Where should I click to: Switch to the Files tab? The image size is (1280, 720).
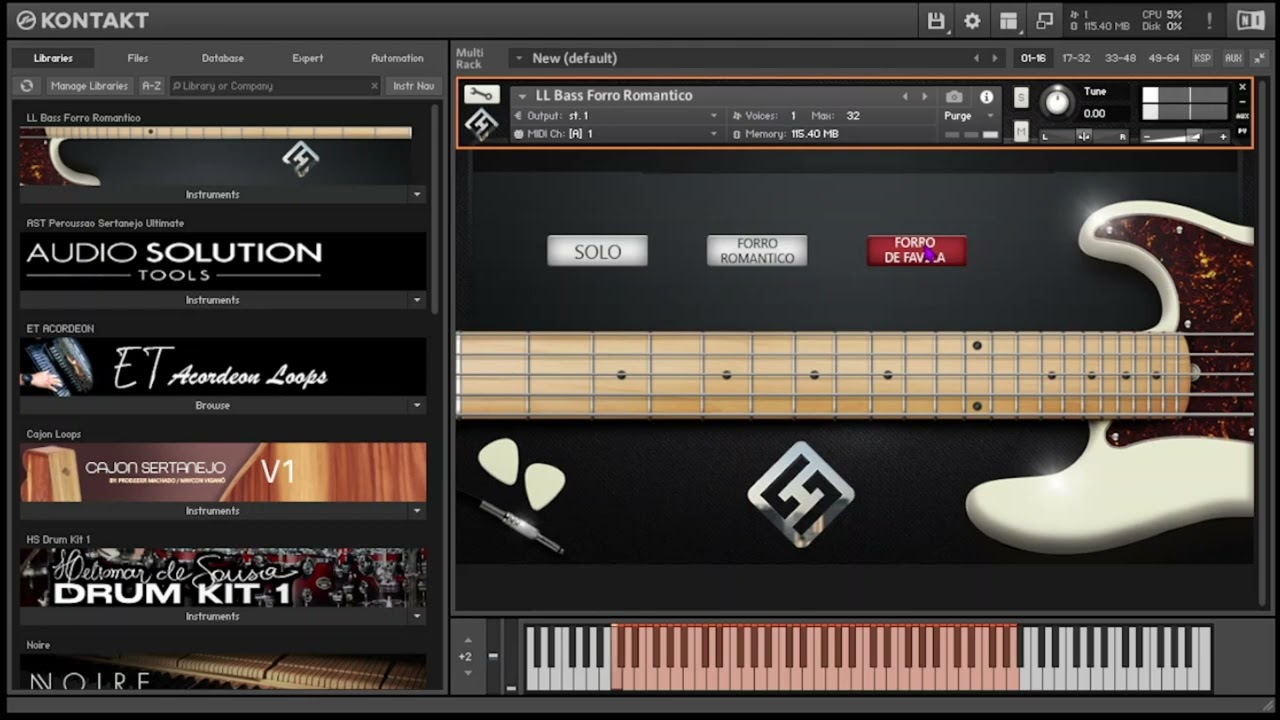pos(138,58)
